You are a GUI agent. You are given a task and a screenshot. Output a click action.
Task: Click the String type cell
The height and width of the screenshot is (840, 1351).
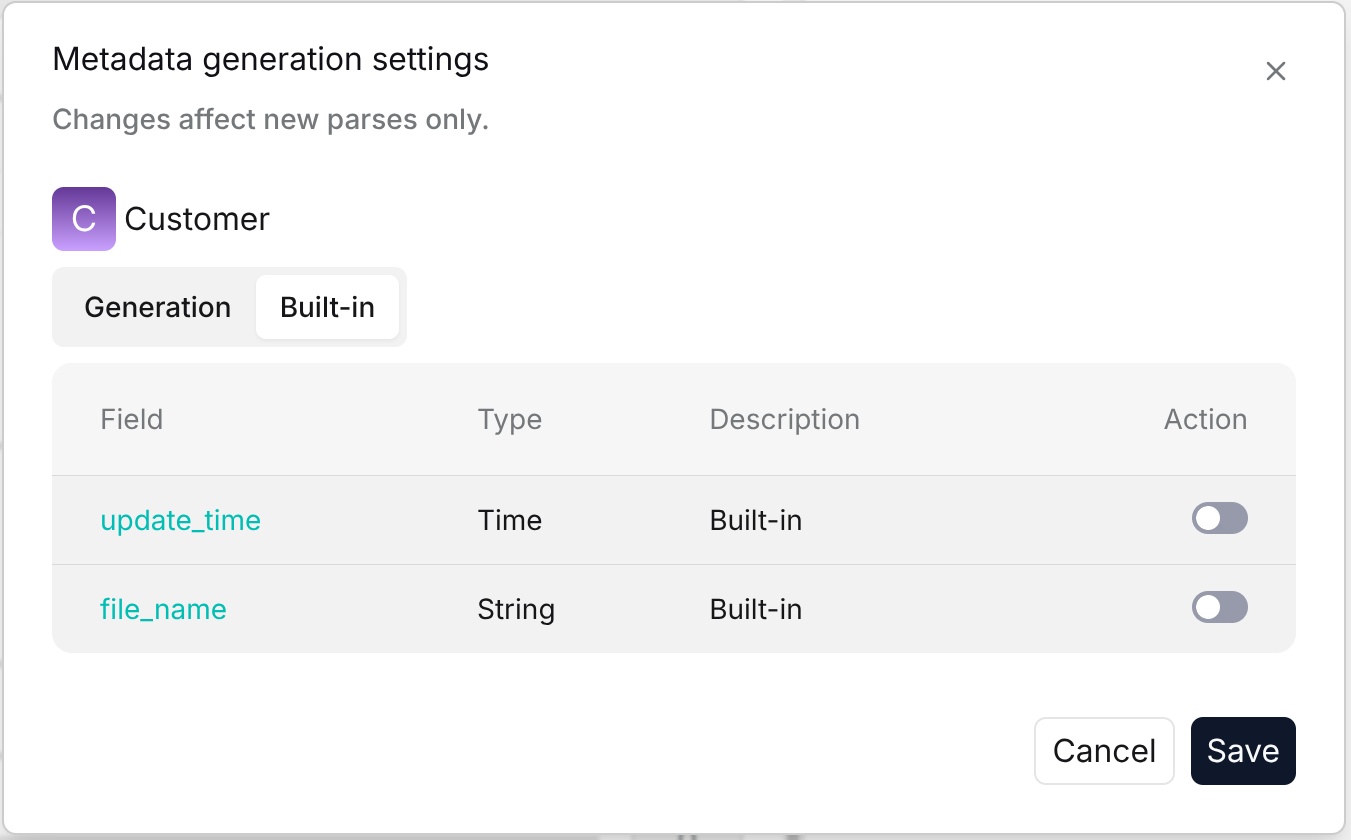point(516,609)
